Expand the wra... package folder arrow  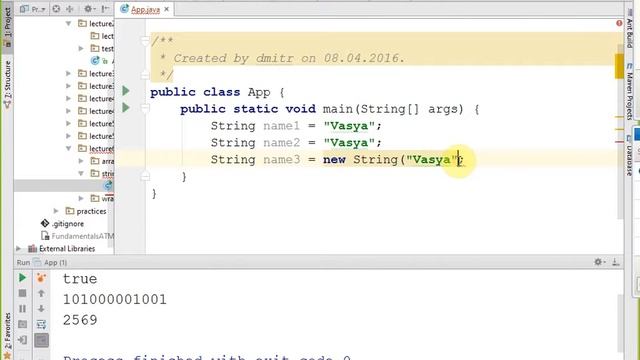81,198
